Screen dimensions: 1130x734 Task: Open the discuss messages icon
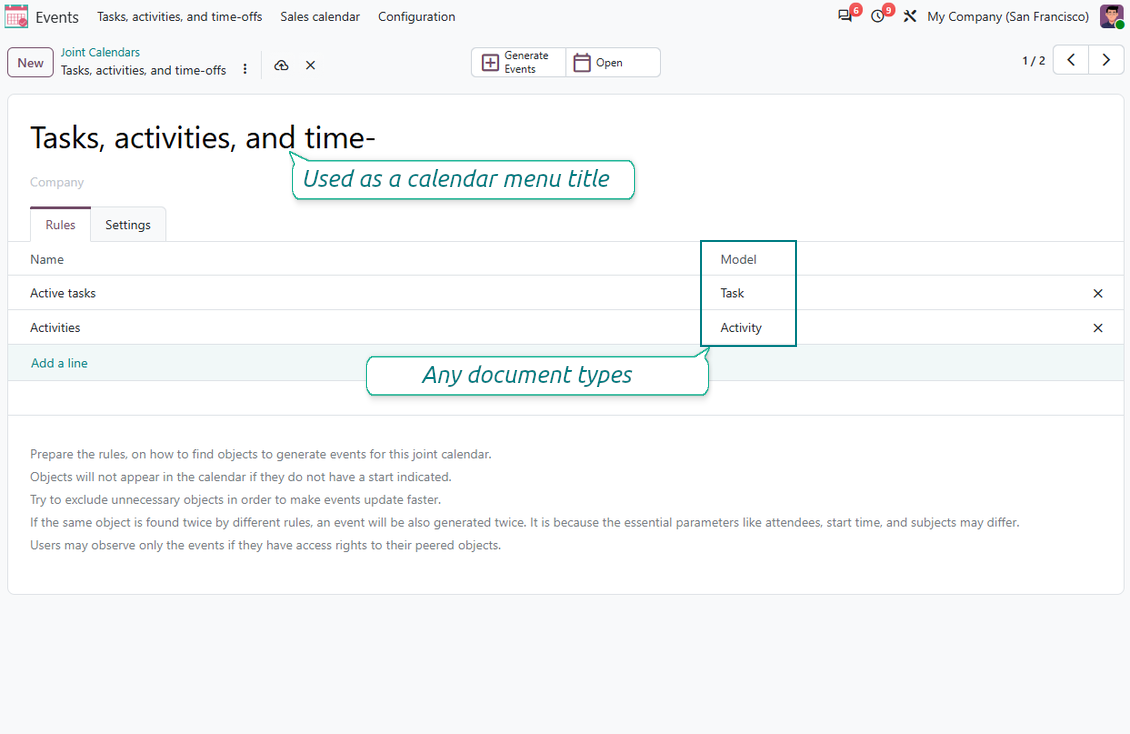point(845,16)
